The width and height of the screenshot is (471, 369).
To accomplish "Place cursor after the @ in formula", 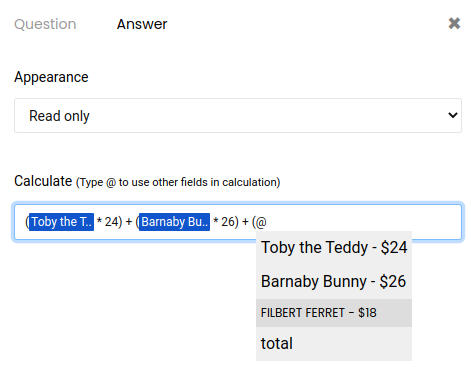I will 267,222.
